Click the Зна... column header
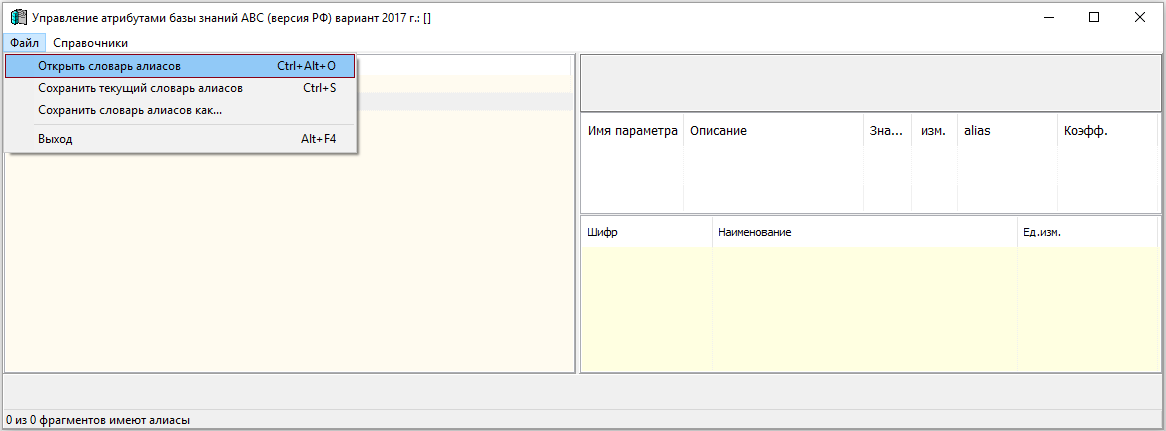Screen dimensions: 1166x431 (x=887, y=131)
